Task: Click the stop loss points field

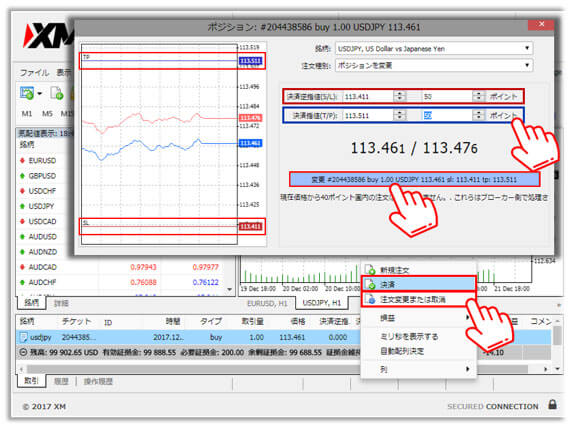Action: click(x=447, y=96)
